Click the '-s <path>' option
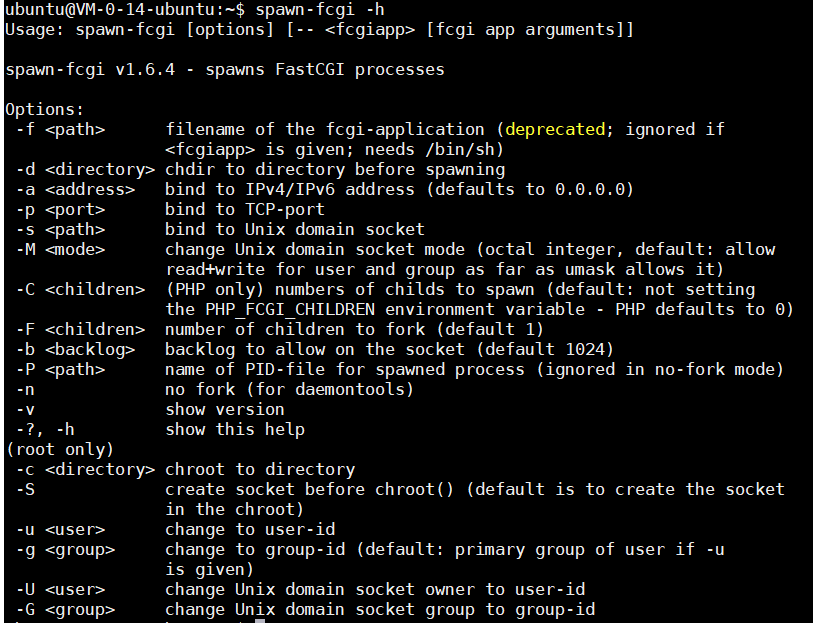The width and height of the screenshot is (813, 623). click(x=60, y=229)
